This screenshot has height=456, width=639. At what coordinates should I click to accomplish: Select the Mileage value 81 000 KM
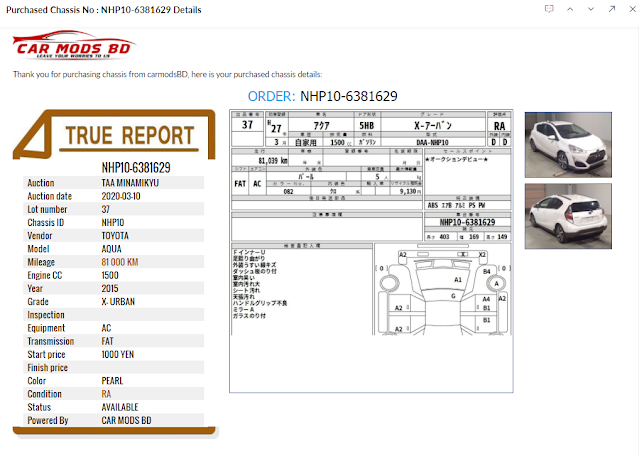(x=120, y=262)
